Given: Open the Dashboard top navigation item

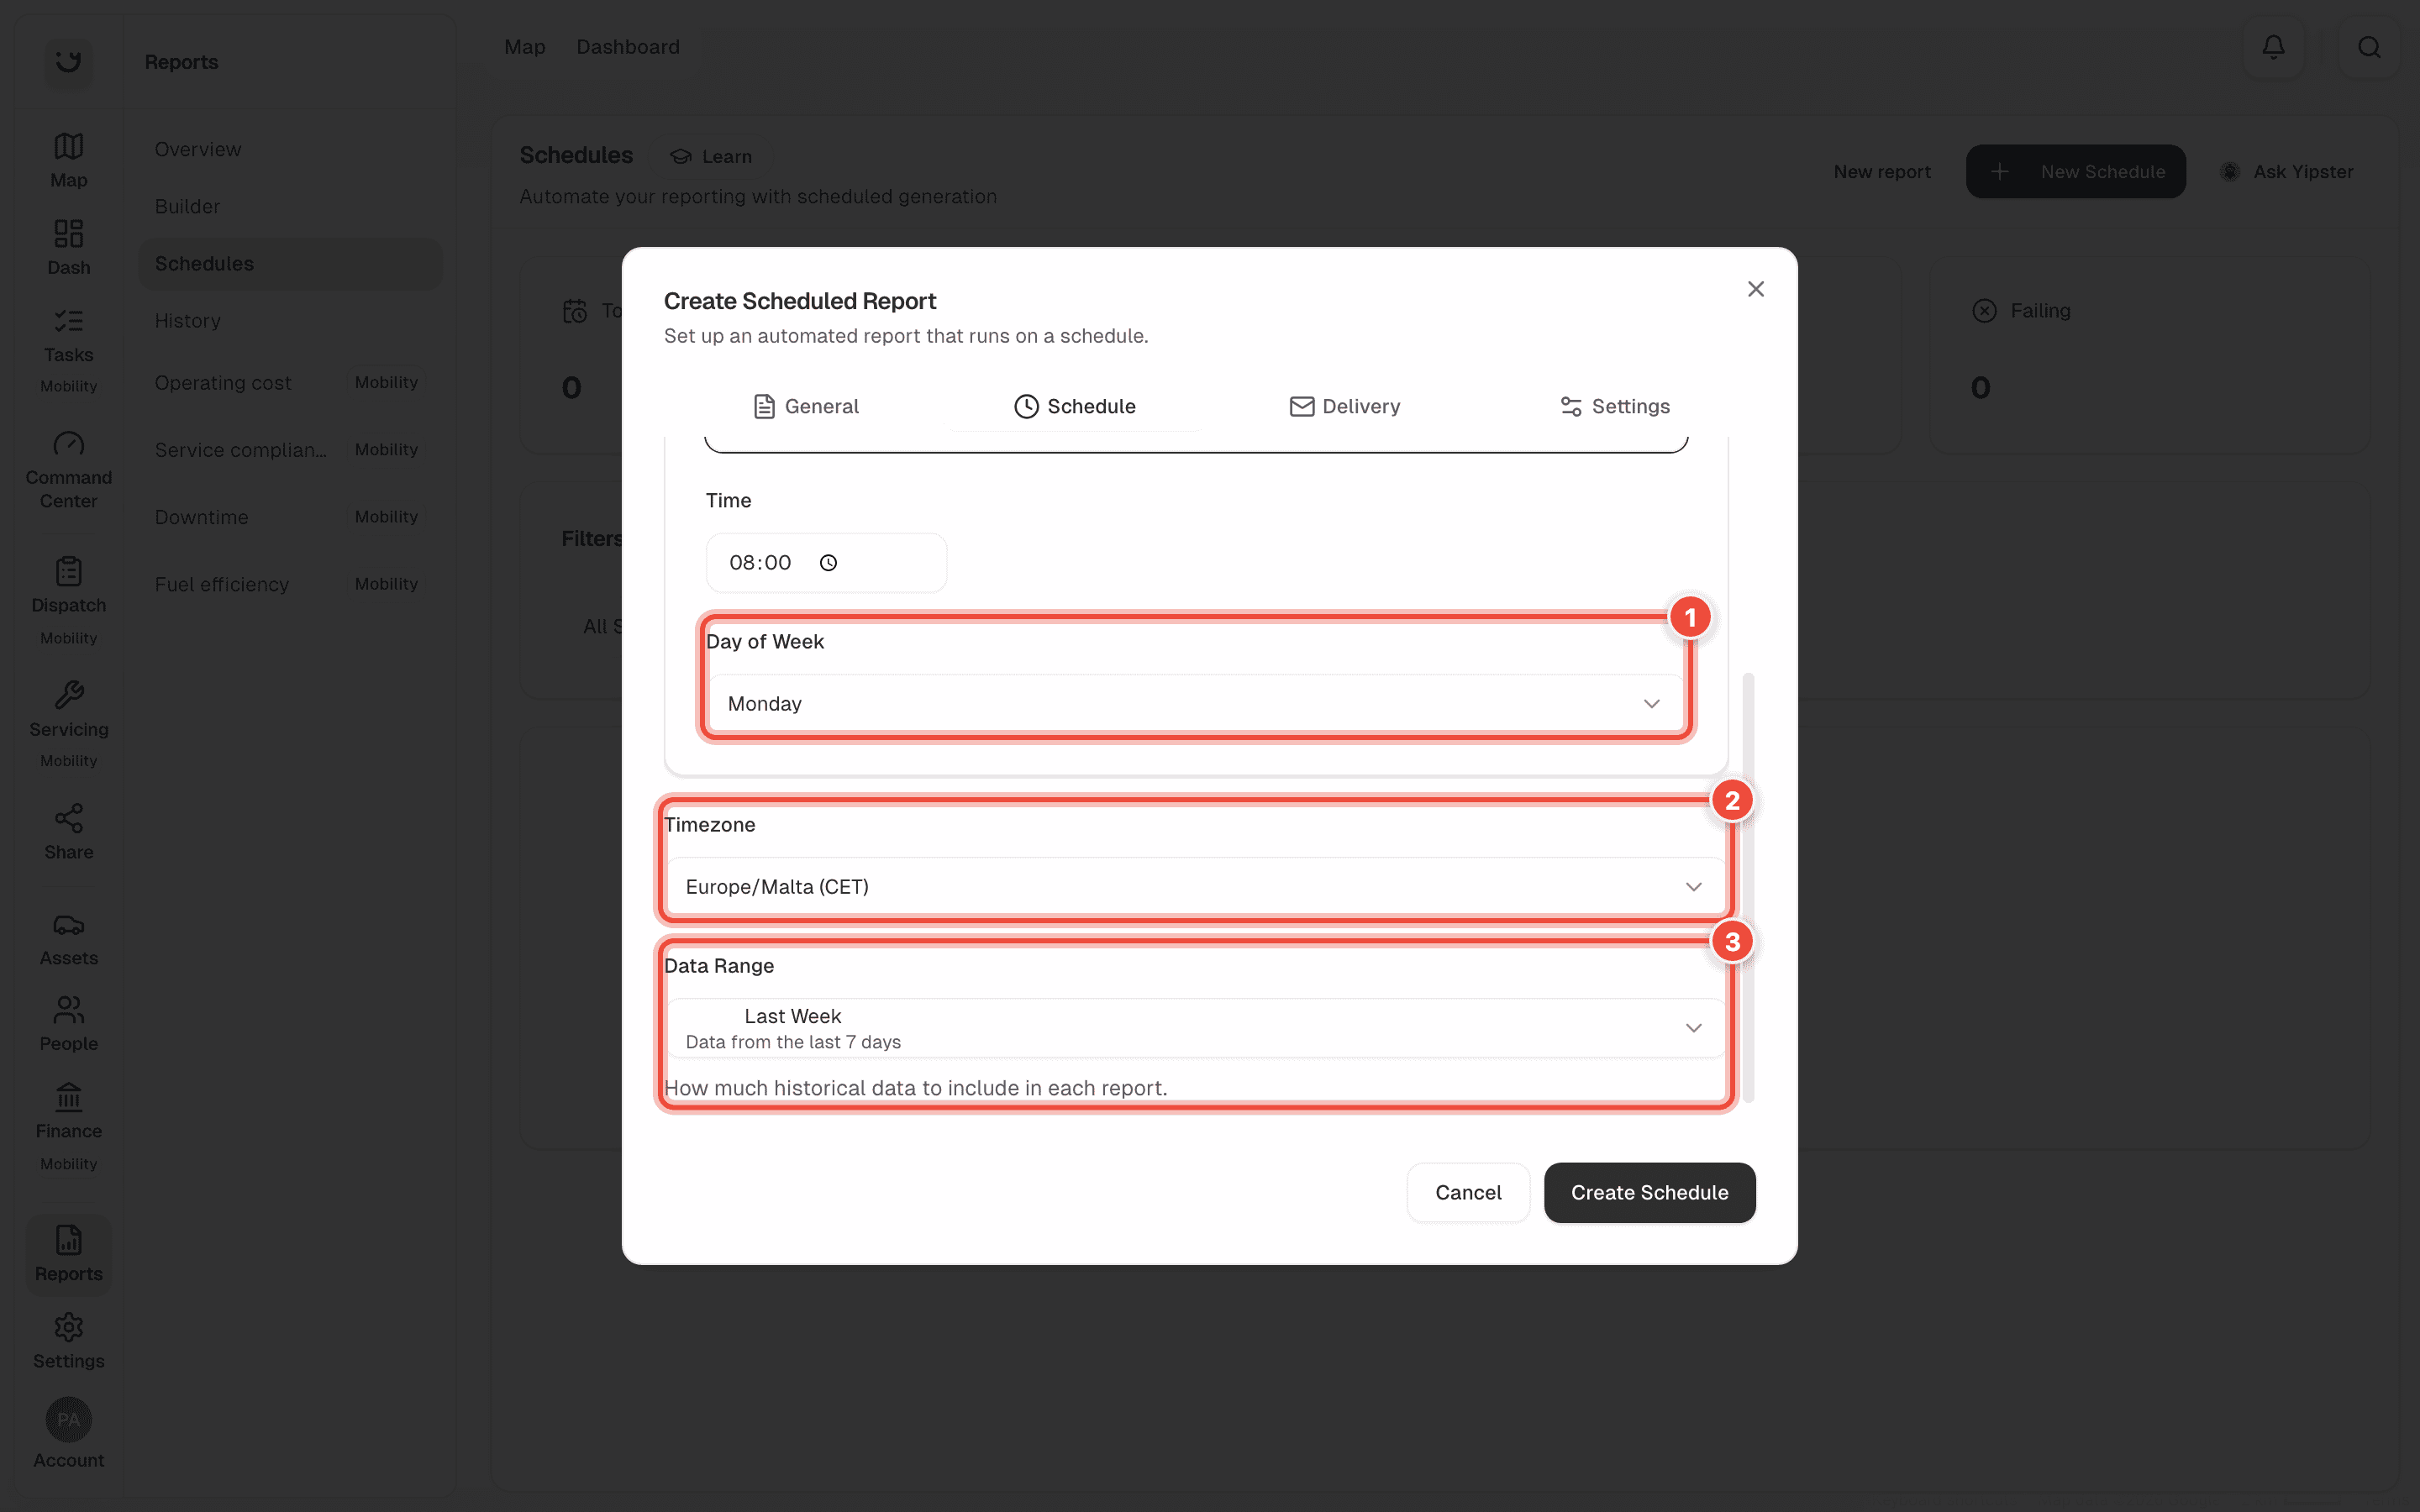Looking at the screenshot, I should pos(628,47).
